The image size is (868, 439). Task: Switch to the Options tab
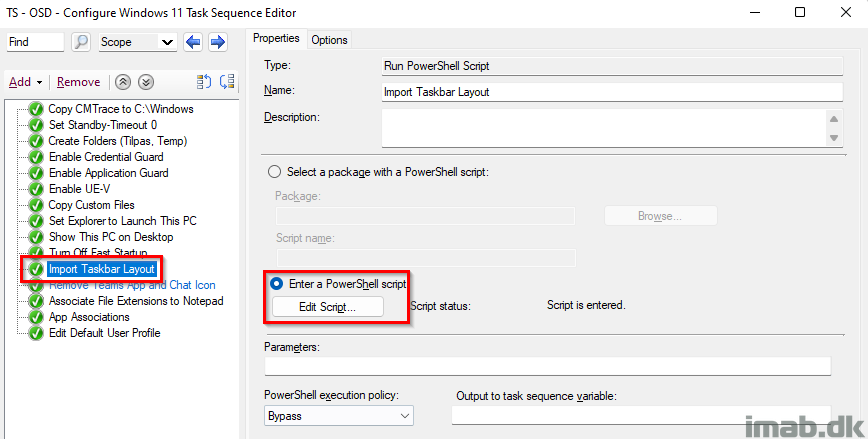[329, 40]
